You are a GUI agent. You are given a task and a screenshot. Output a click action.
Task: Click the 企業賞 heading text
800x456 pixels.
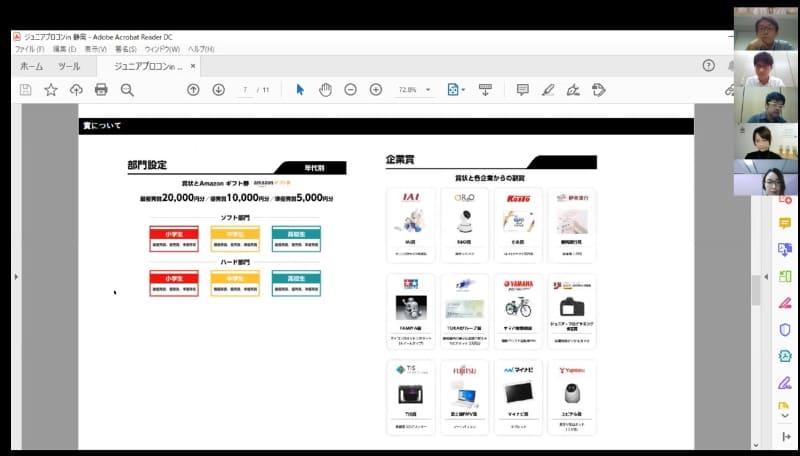(x=400, y=160)
